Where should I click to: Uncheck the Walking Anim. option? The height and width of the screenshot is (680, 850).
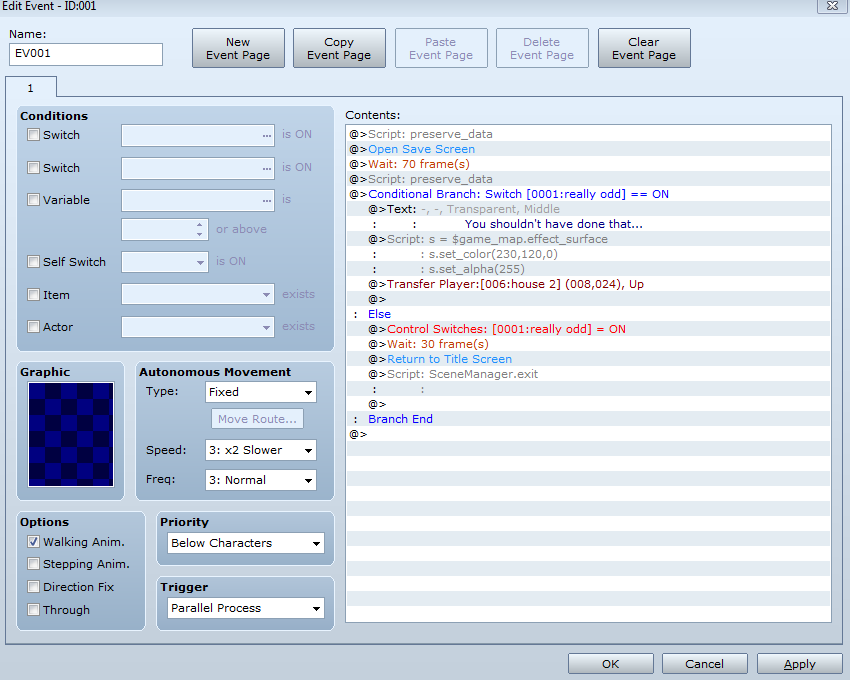point(34,542)
